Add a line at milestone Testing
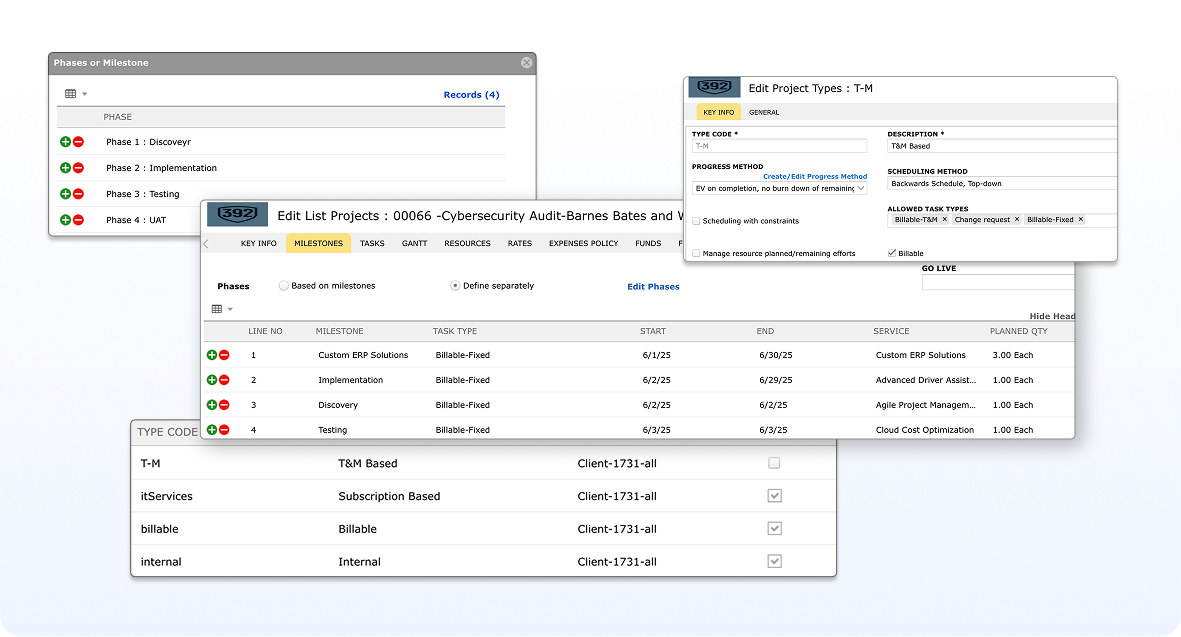Viewport: 1181px width, 637px height. [212, 430]
